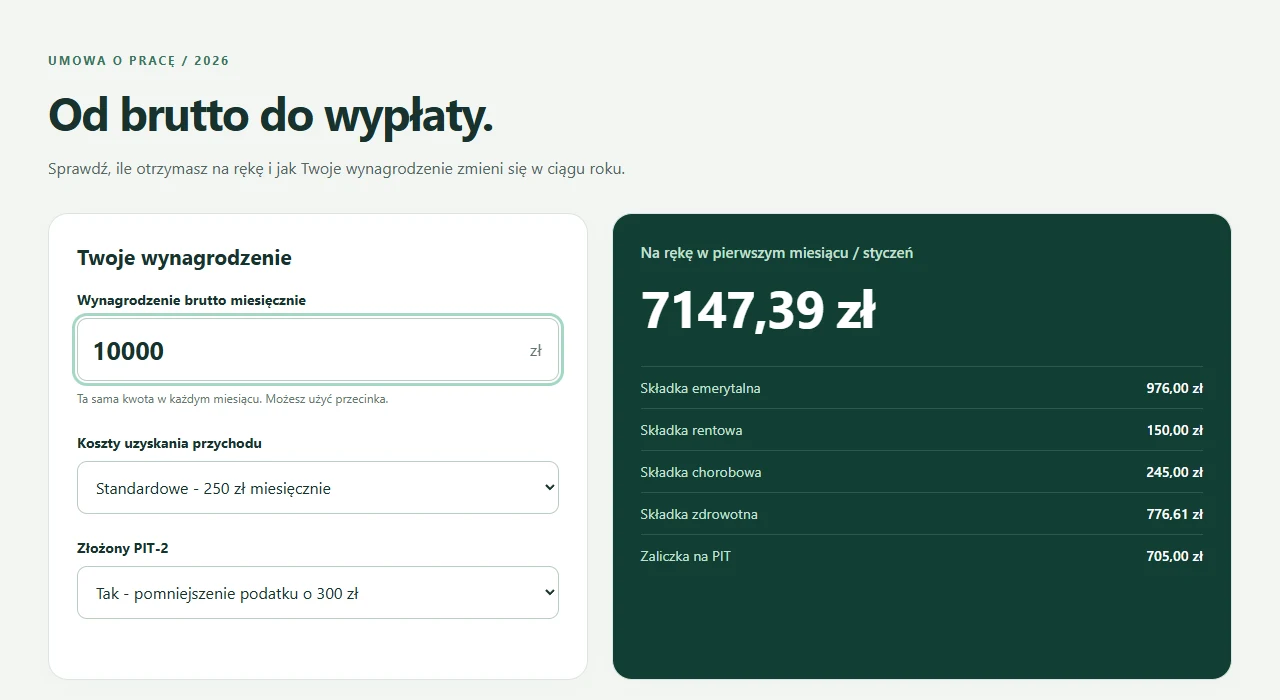Click the 705,00 zł value
Viewport: 1280px width, 700px height.
1174,556
